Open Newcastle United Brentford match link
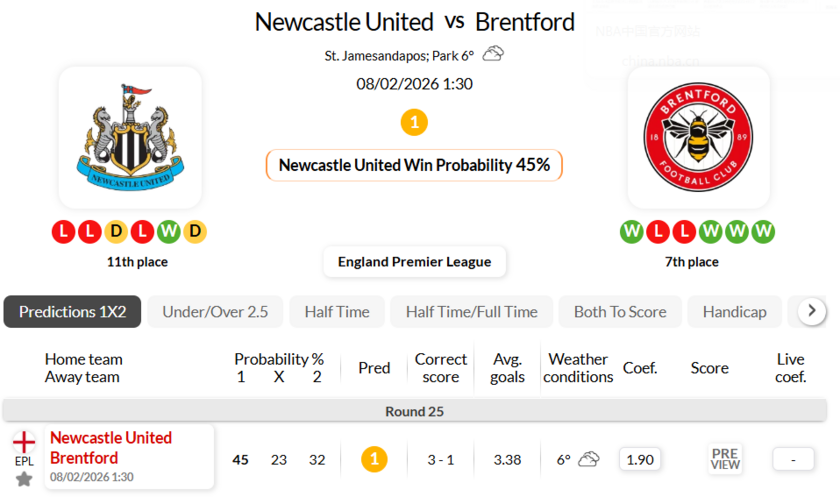This screenshot has height=504, width=840. click(x=111, y=448)
